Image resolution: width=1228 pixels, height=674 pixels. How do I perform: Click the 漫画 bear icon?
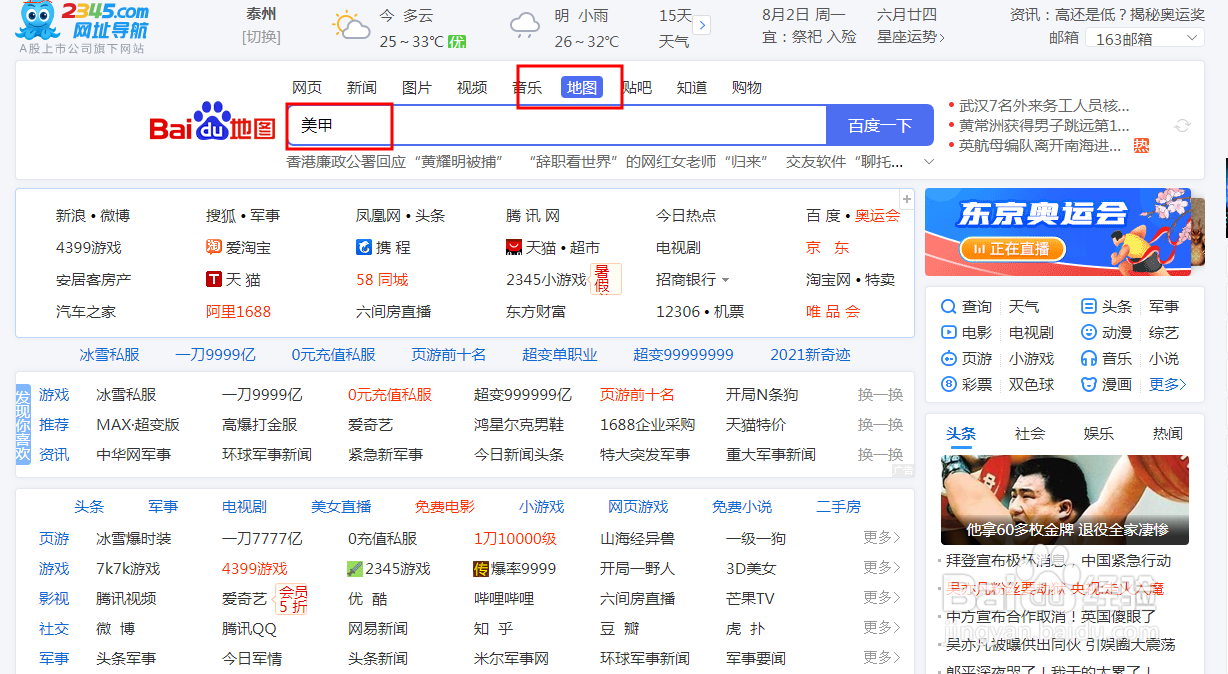coord(1089,384)
